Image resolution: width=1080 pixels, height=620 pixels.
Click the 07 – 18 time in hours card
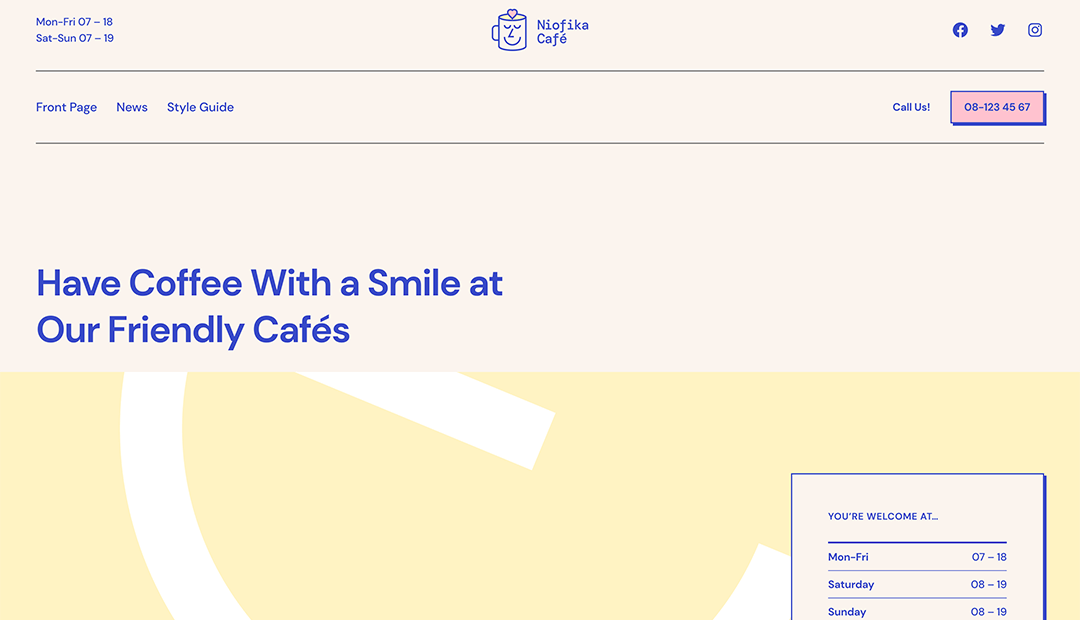click(989, 557)
